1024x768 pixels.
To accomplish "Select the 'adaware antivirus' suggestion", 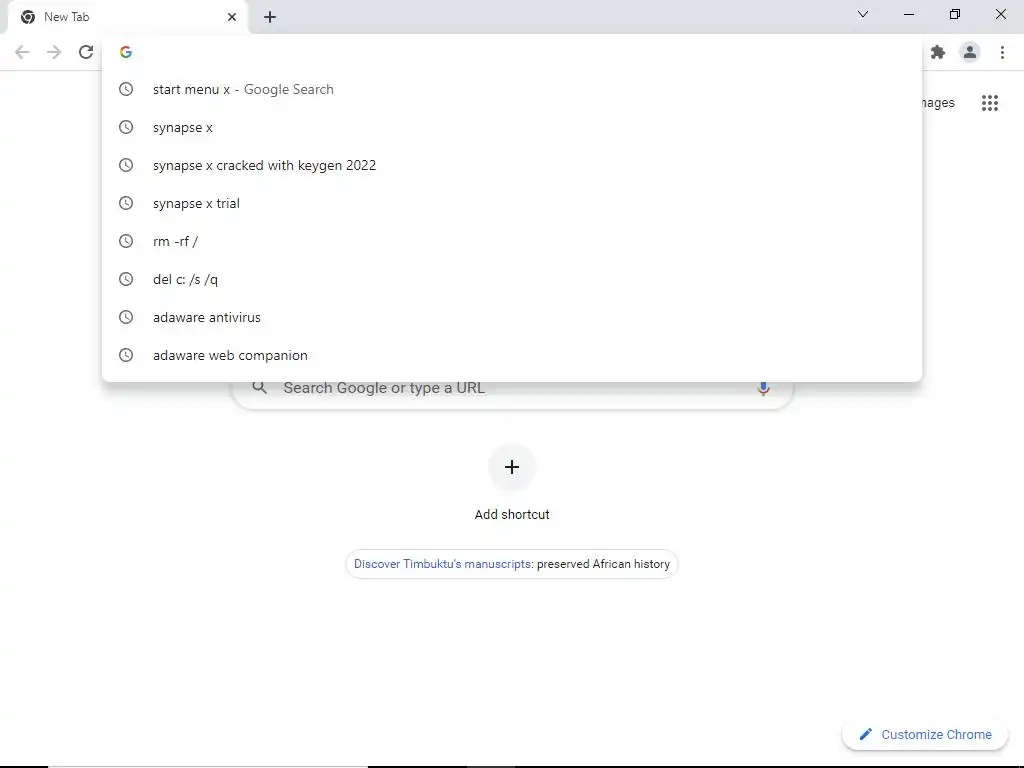I will click(512, 317).
